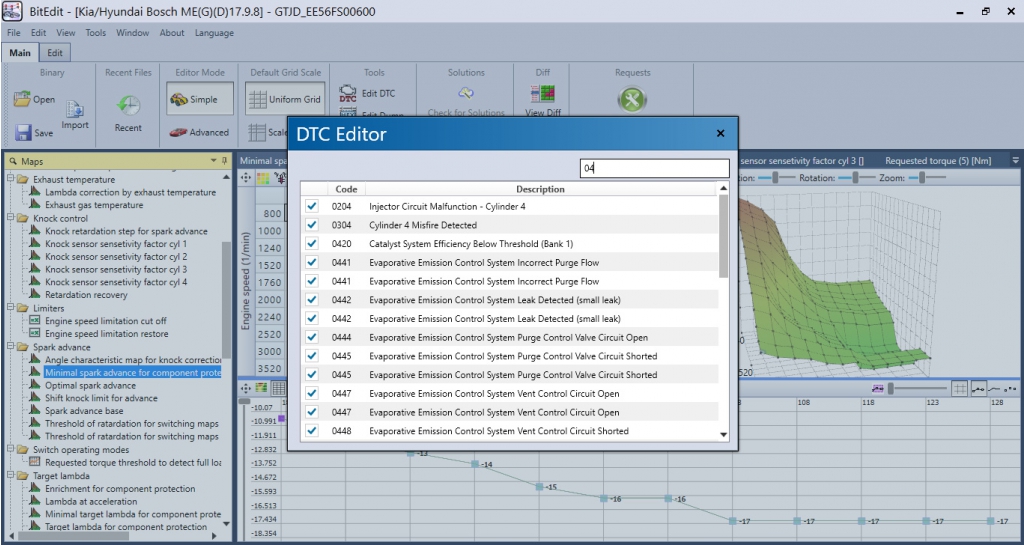This screenshot has height=545, width=1024.
Task: Select Optimal spark advance map
Action: [x=90, y=386]
